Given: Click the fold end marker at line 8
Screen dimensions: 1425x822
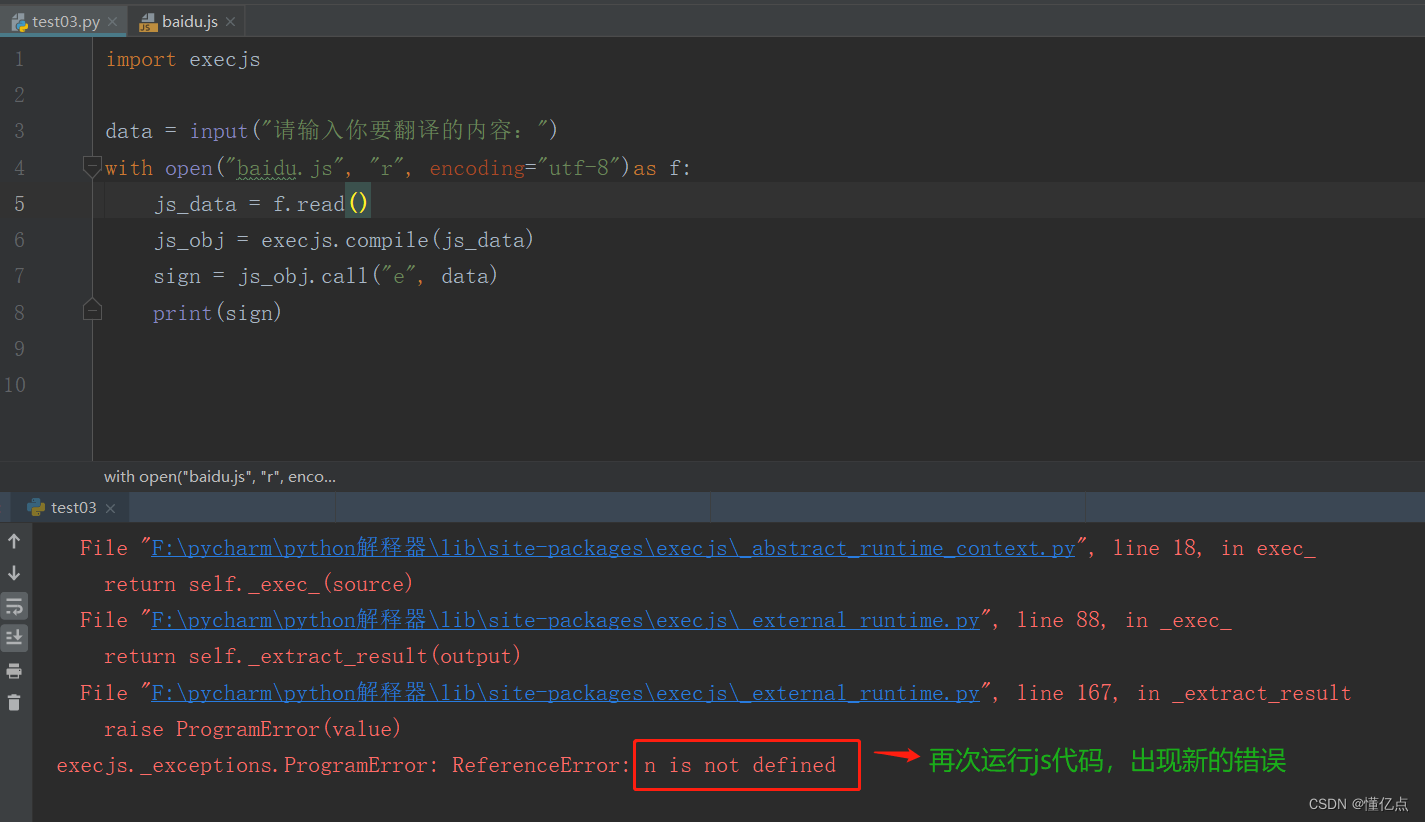Looking at the screenshot, I should 91,309.
